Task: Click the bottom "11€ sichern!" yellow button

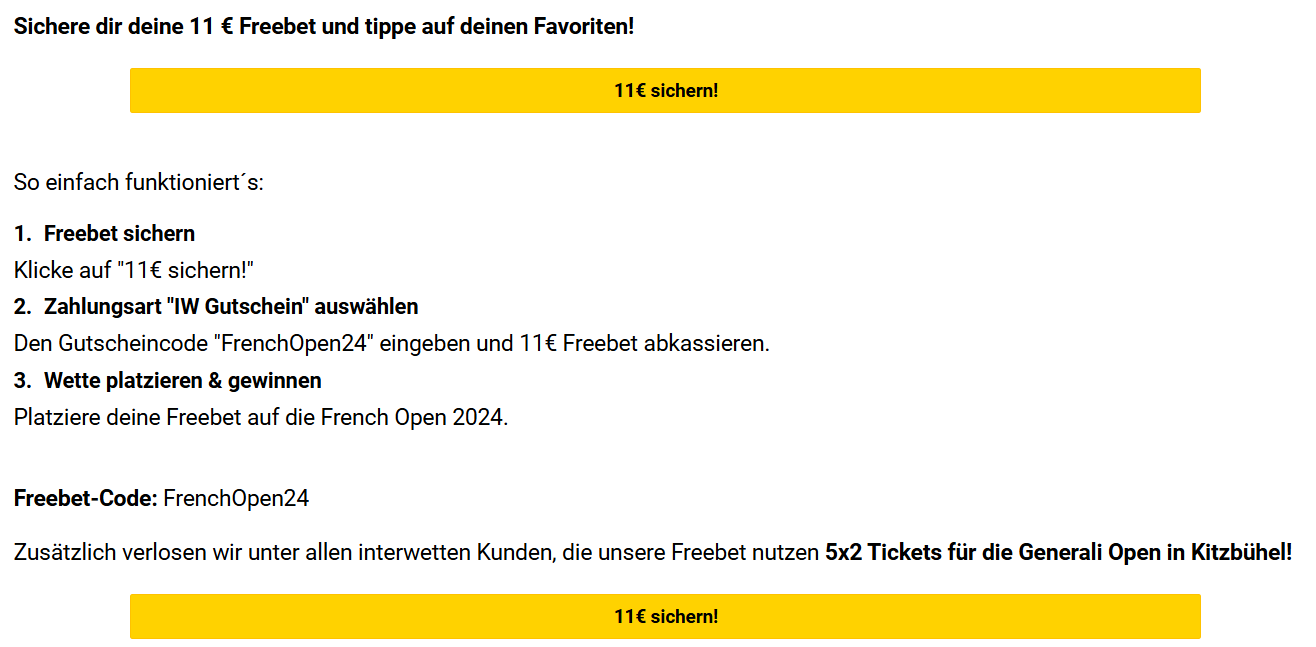Action: [x=665, y=616]
